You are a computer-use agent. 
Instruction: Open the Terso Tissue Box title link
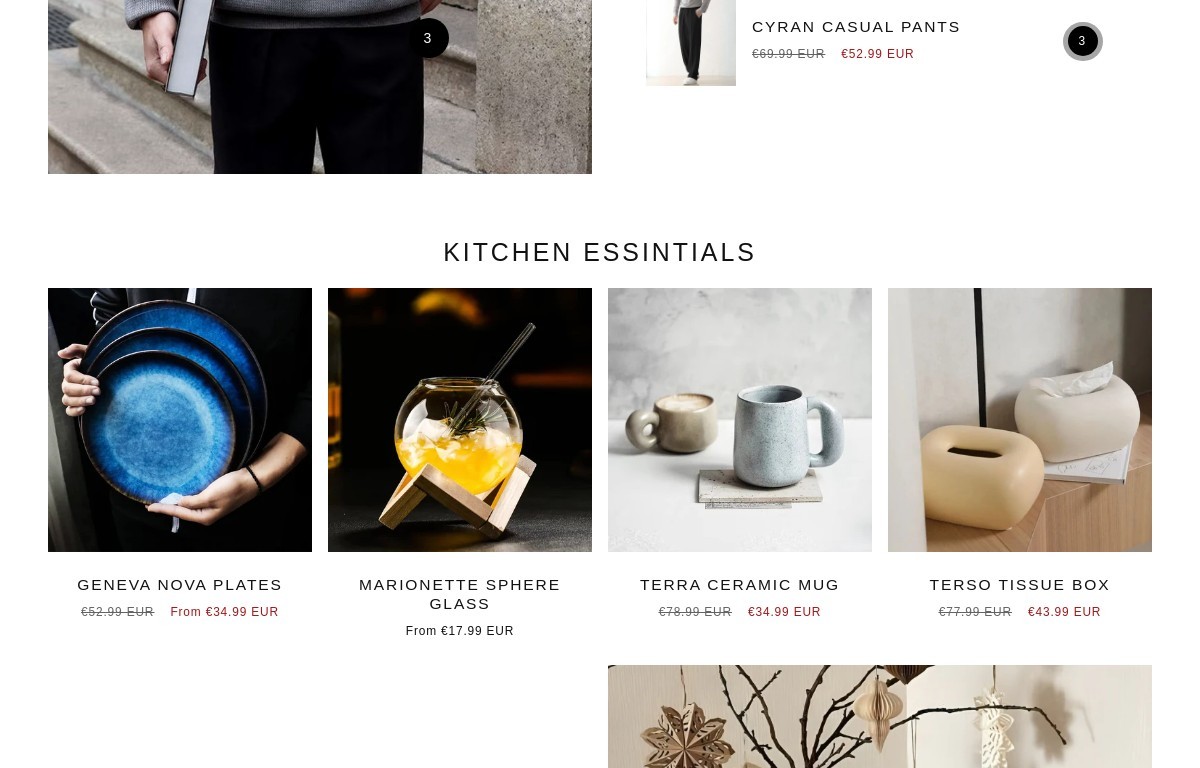(x=1020, y=585)
